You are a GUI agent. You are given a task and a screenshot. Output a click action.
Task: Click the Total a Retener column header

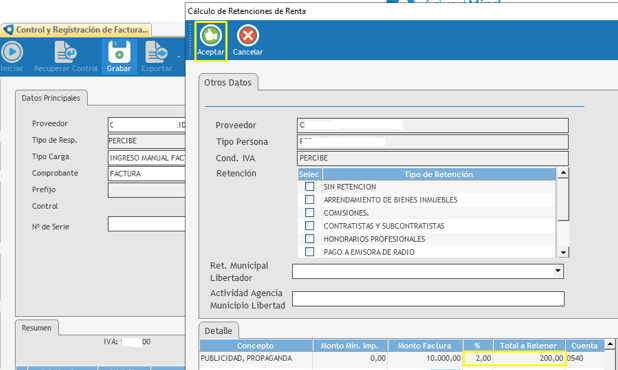529,346
